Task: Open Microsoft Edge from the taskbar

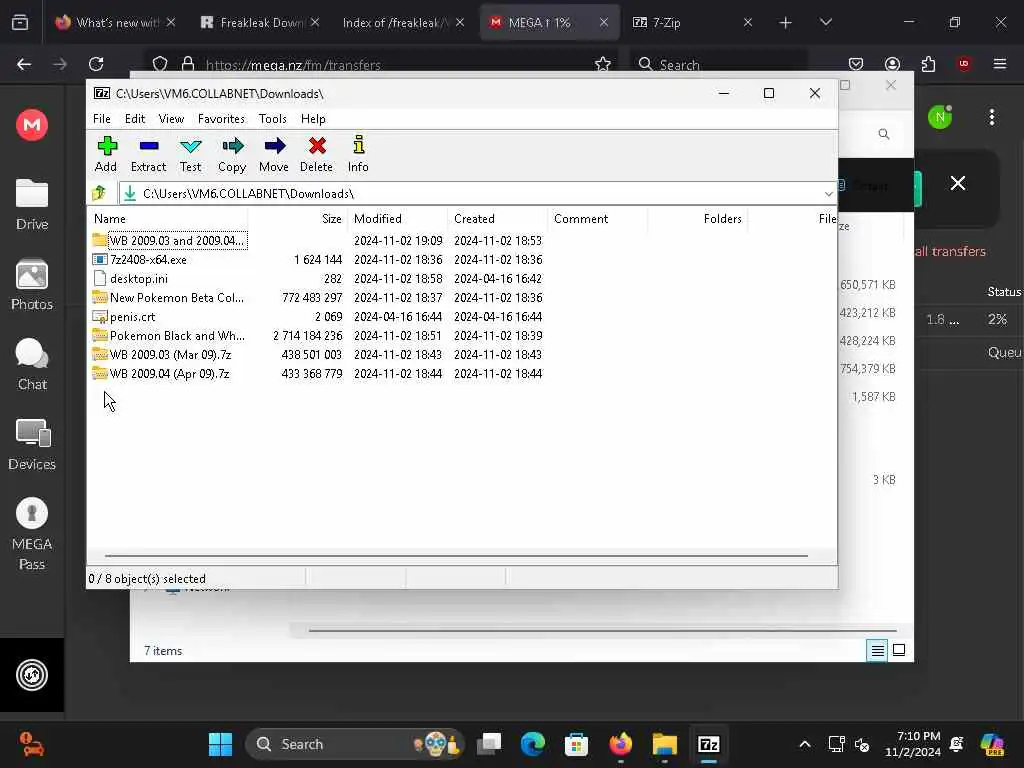Action: click(533, 744)
